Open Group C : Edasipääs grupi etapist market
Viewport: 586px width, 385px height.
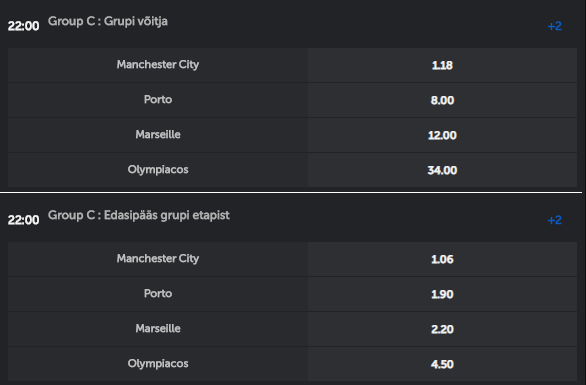click(x=139, y=215)
